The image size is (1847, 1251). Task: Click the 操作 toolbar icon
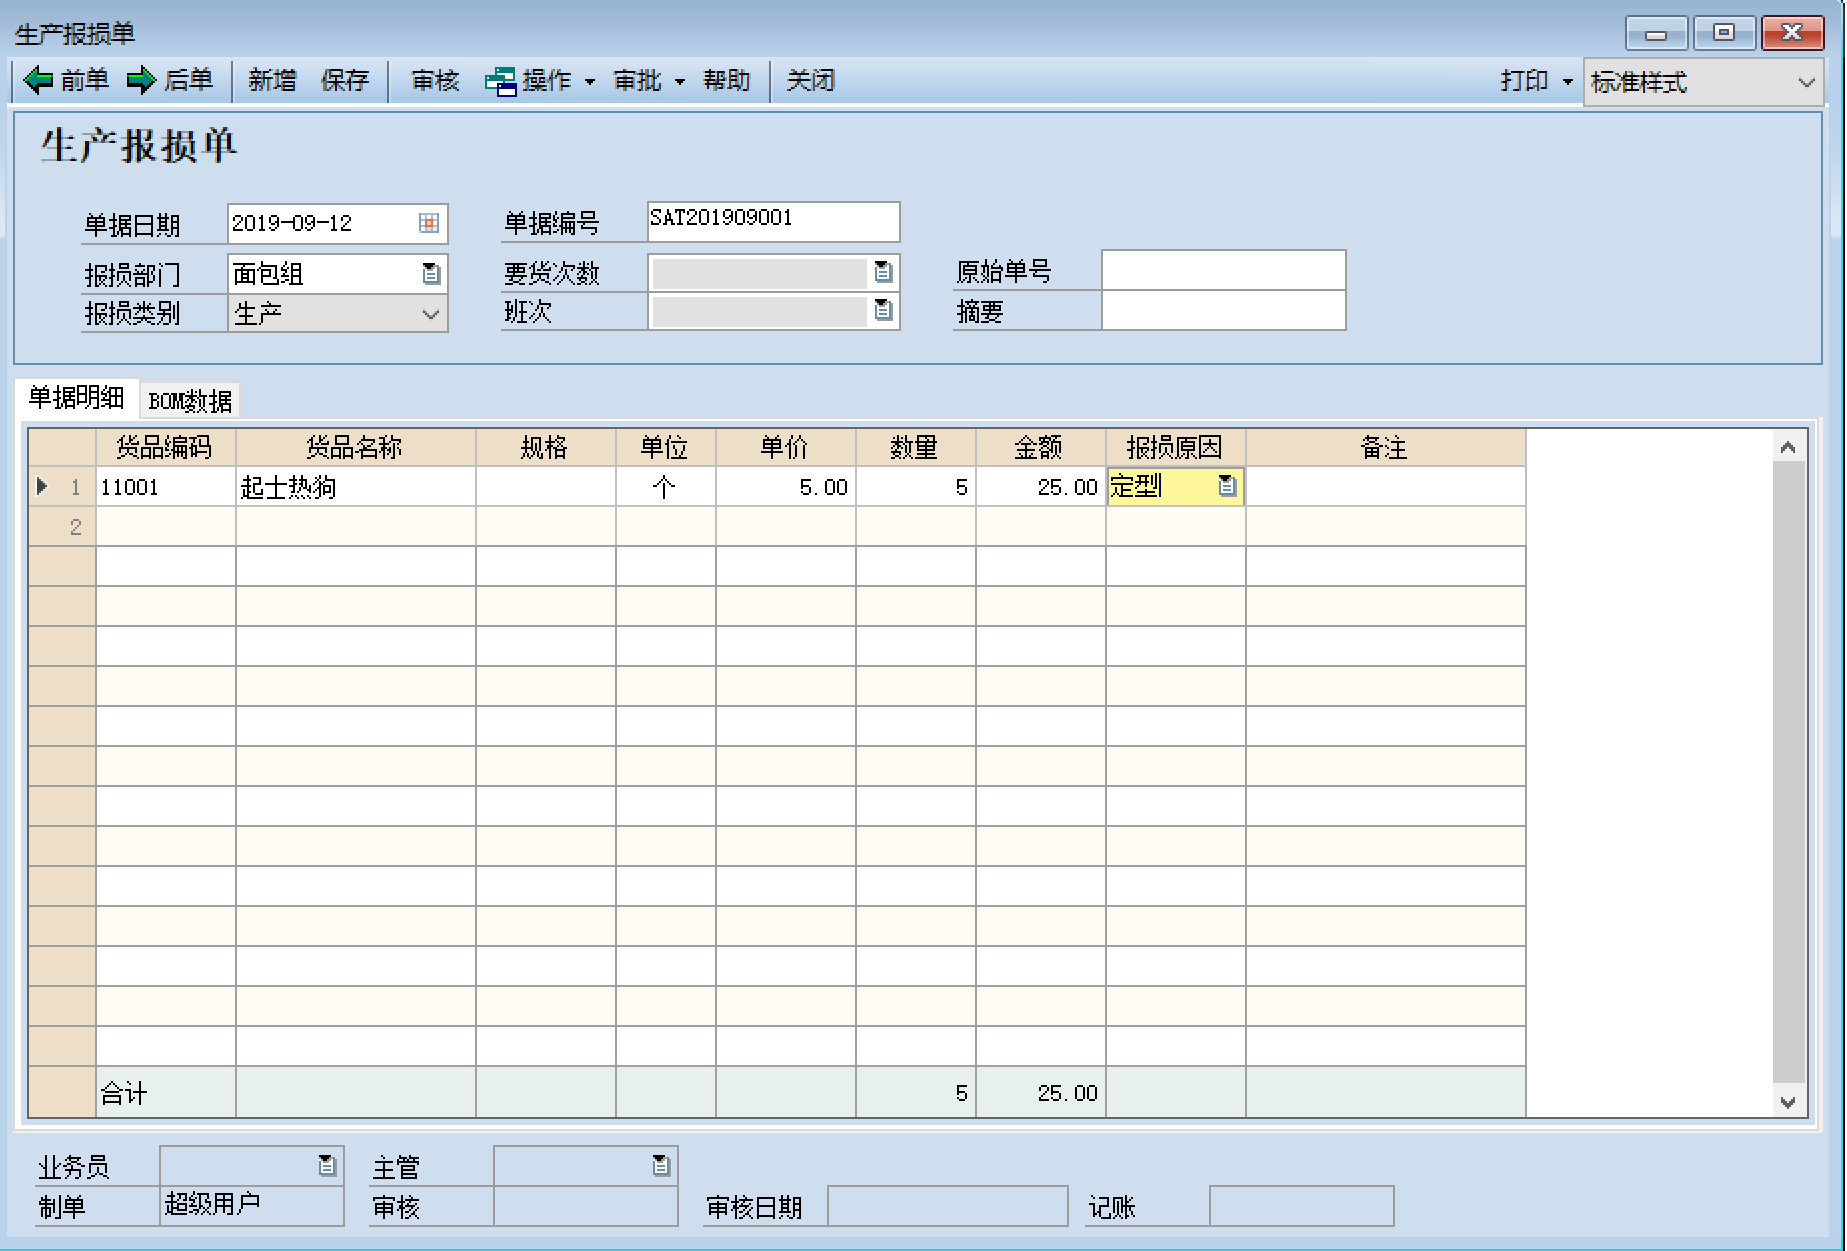pyautogui.click(x=500, y=80)
